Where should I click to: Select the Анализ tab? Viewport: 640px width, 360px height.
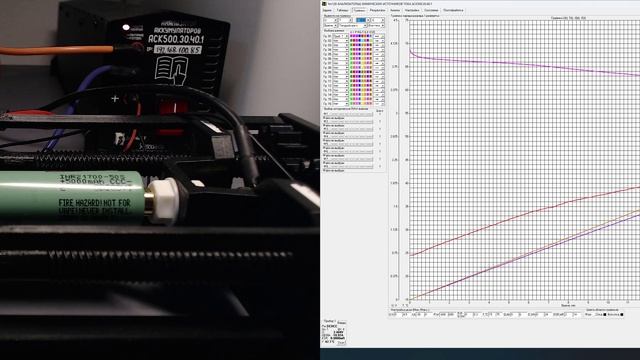click(395, 10)
